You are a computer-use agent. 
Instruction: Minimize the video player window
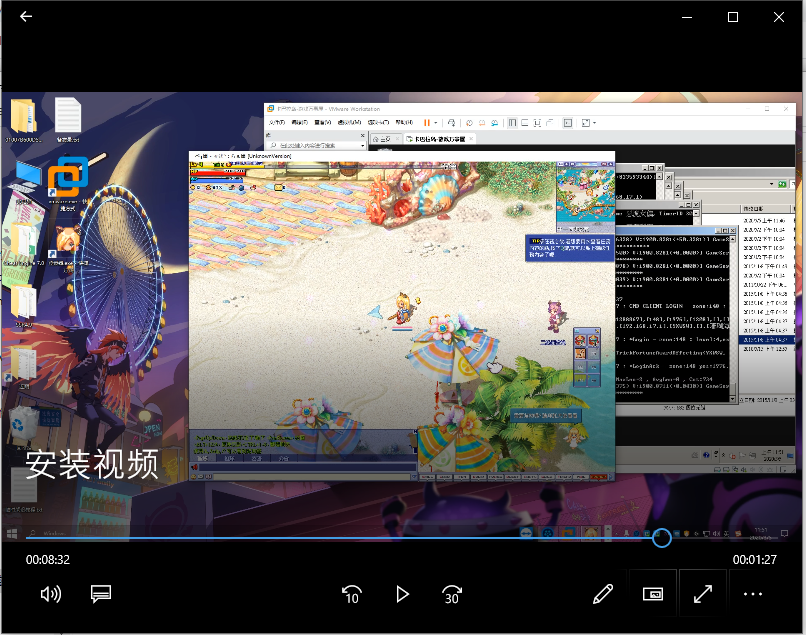(686, 17)
